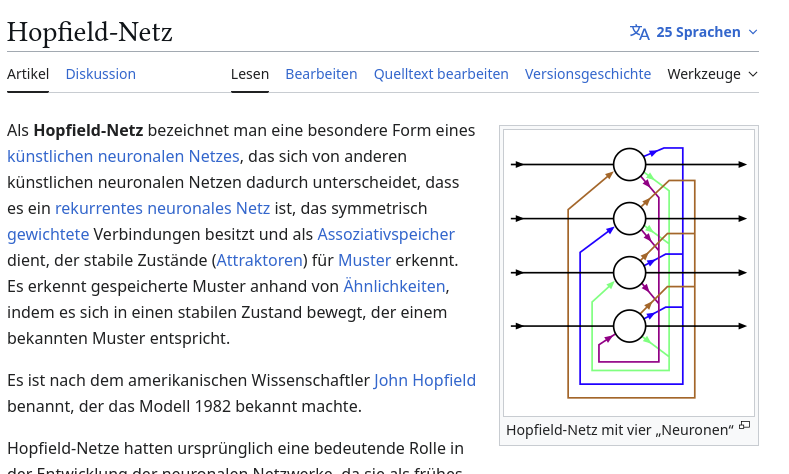The width and height of the screenshot is (789, 474).
Task: Follow the Attraktoren link
Action: (x=260, y=261)
